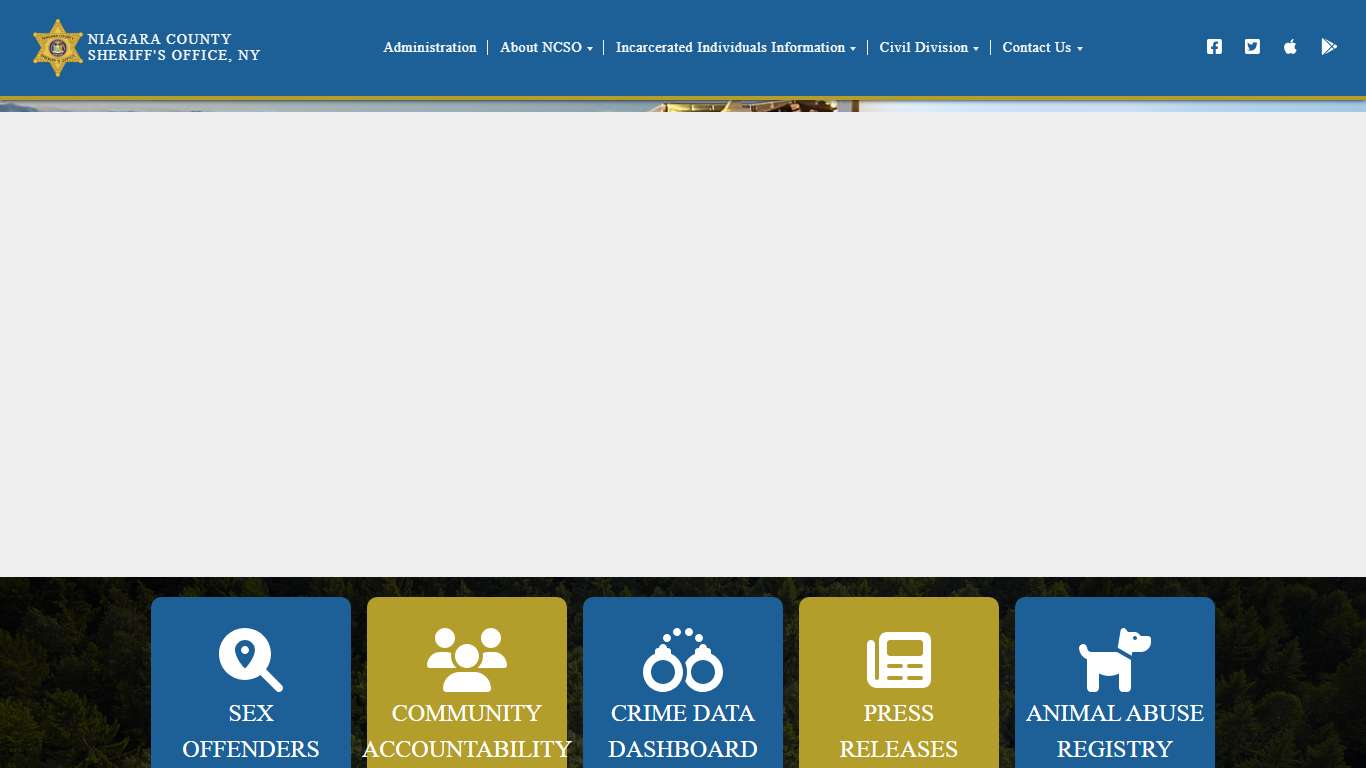
Task: Select the Press Releases tile label
Action: [898, 731]
